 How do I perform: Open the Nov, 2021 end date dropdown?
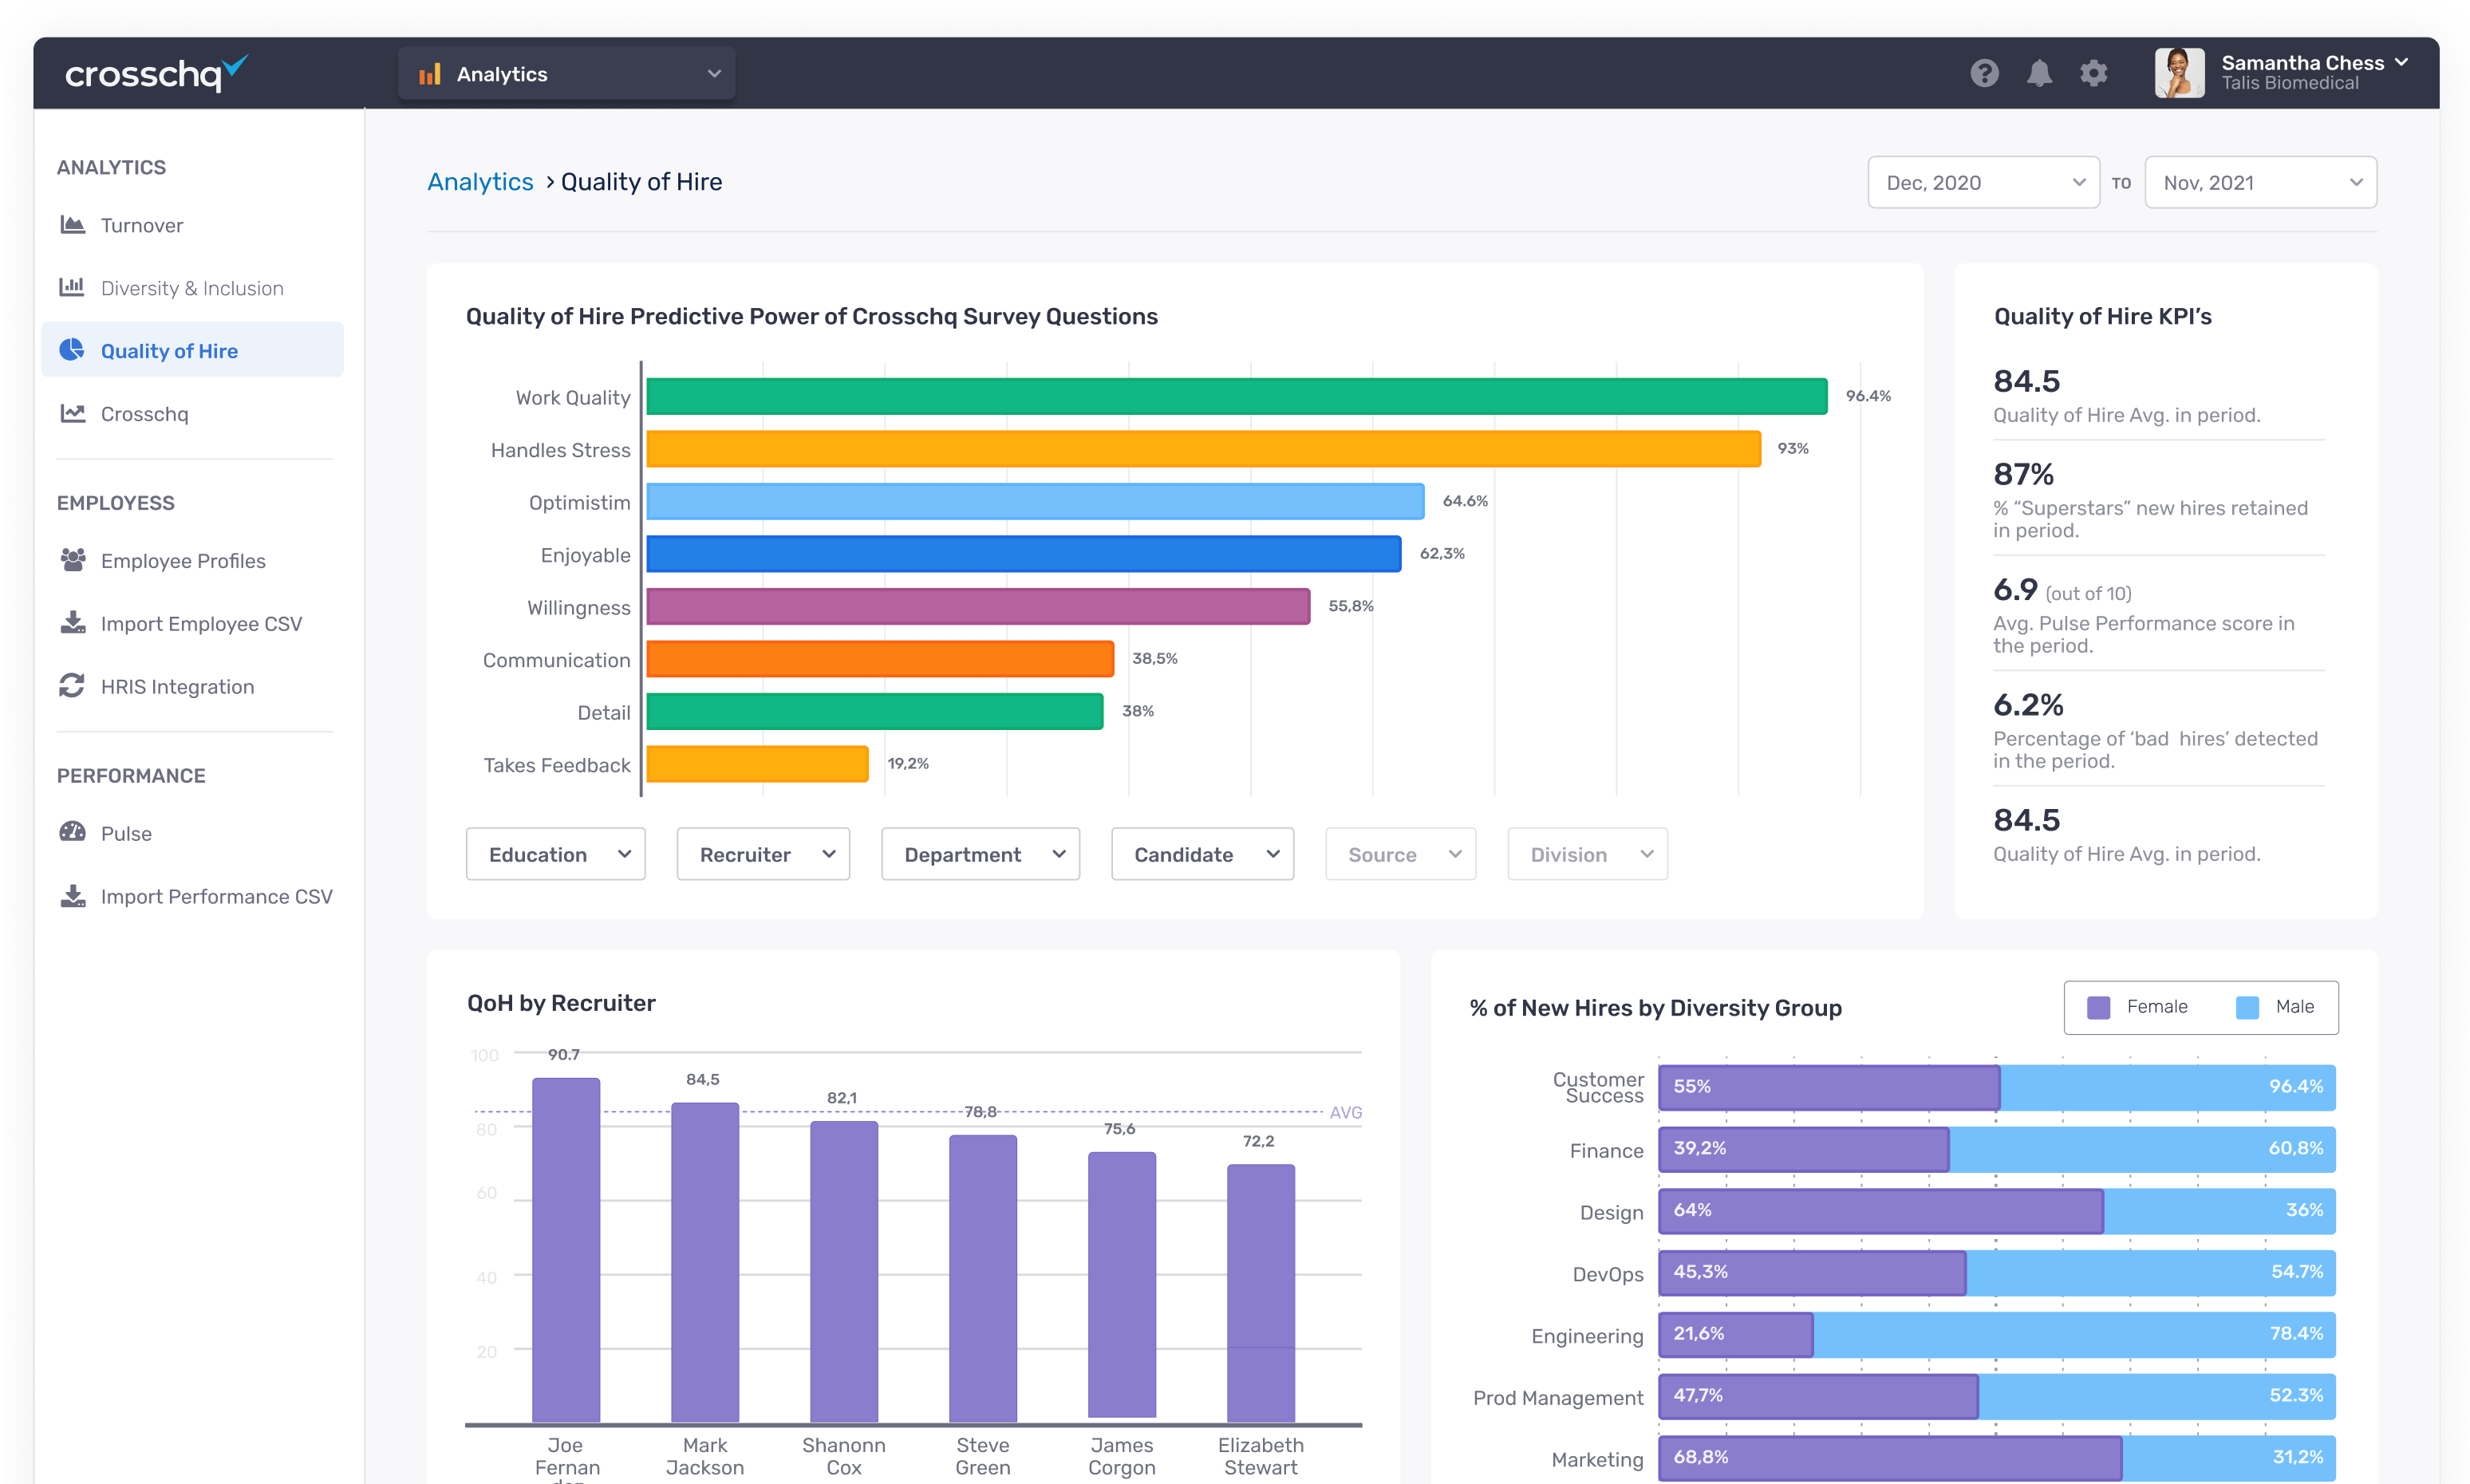coord(2260,182)
